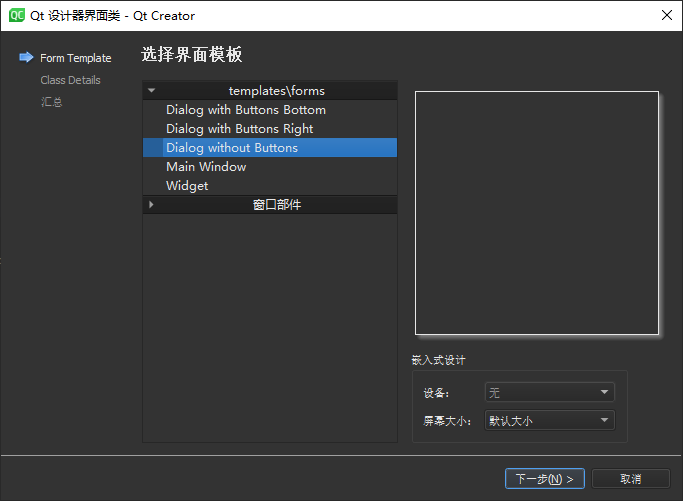Close the Qt designer class dialog

[x=666, y=15]
